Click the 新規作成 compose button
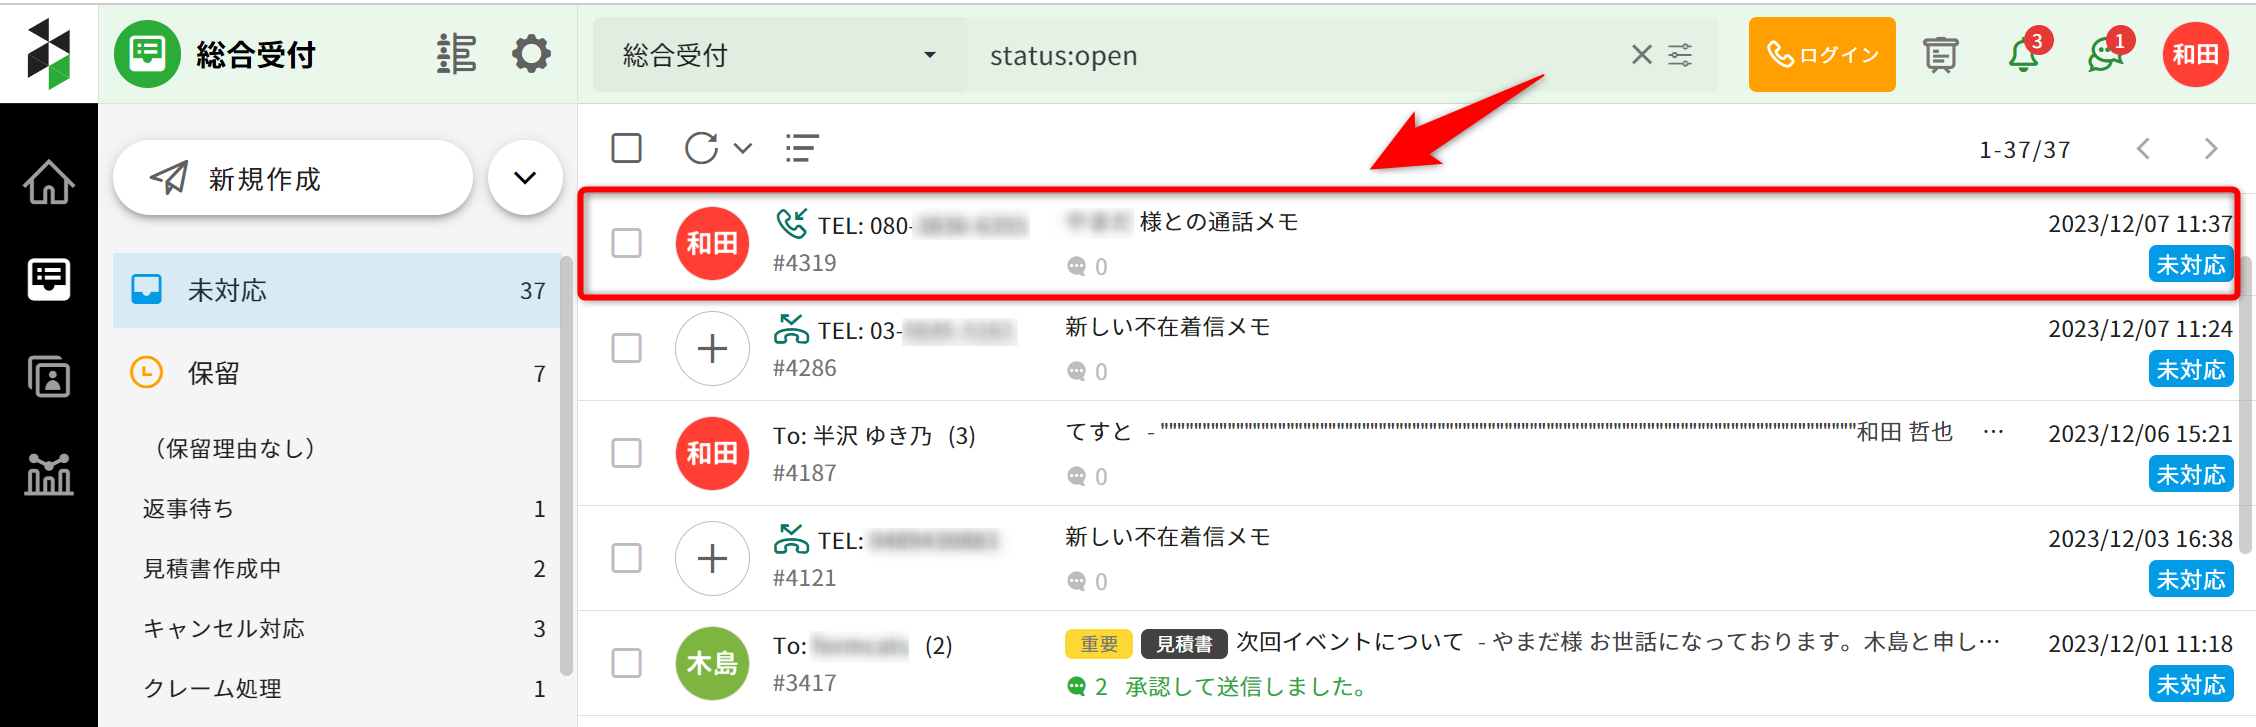This screenshot has height=727, width=2256. coord(292,178)
